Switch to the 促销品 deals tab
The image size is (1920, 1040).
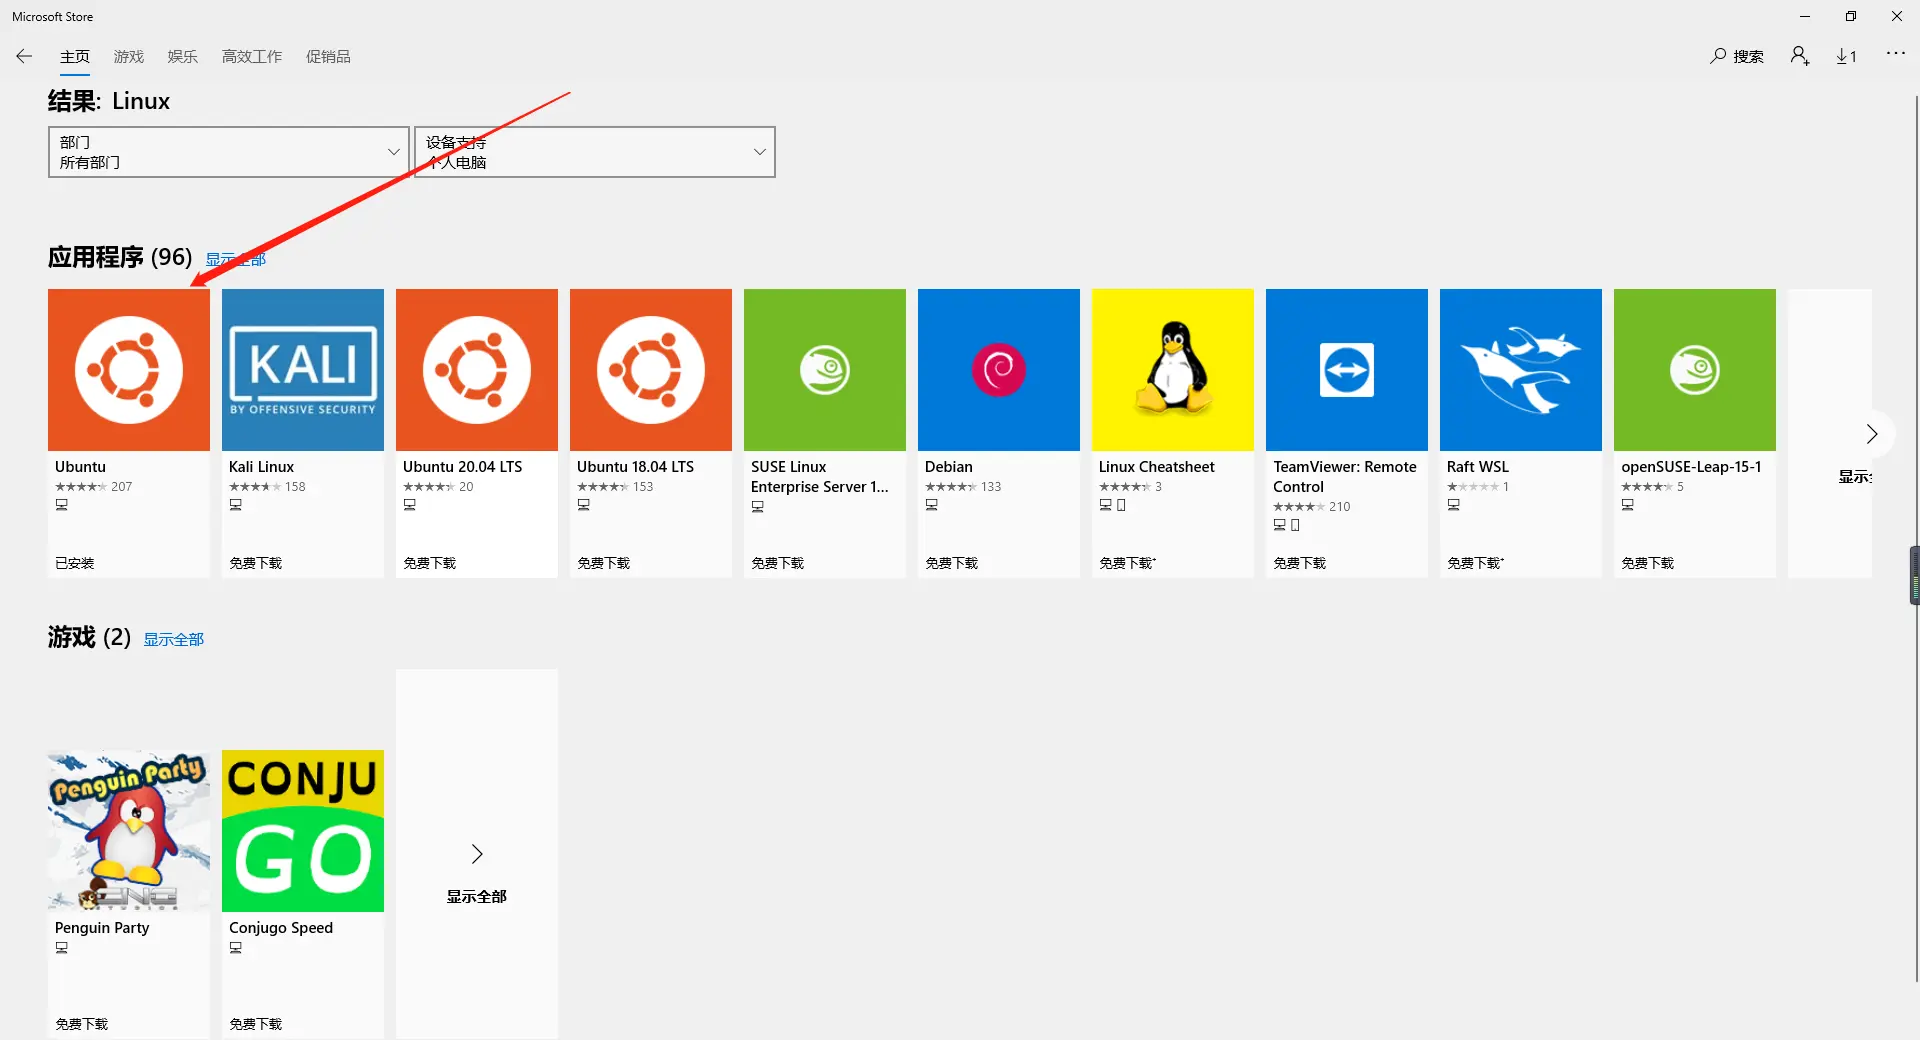(x=328, y=57)
